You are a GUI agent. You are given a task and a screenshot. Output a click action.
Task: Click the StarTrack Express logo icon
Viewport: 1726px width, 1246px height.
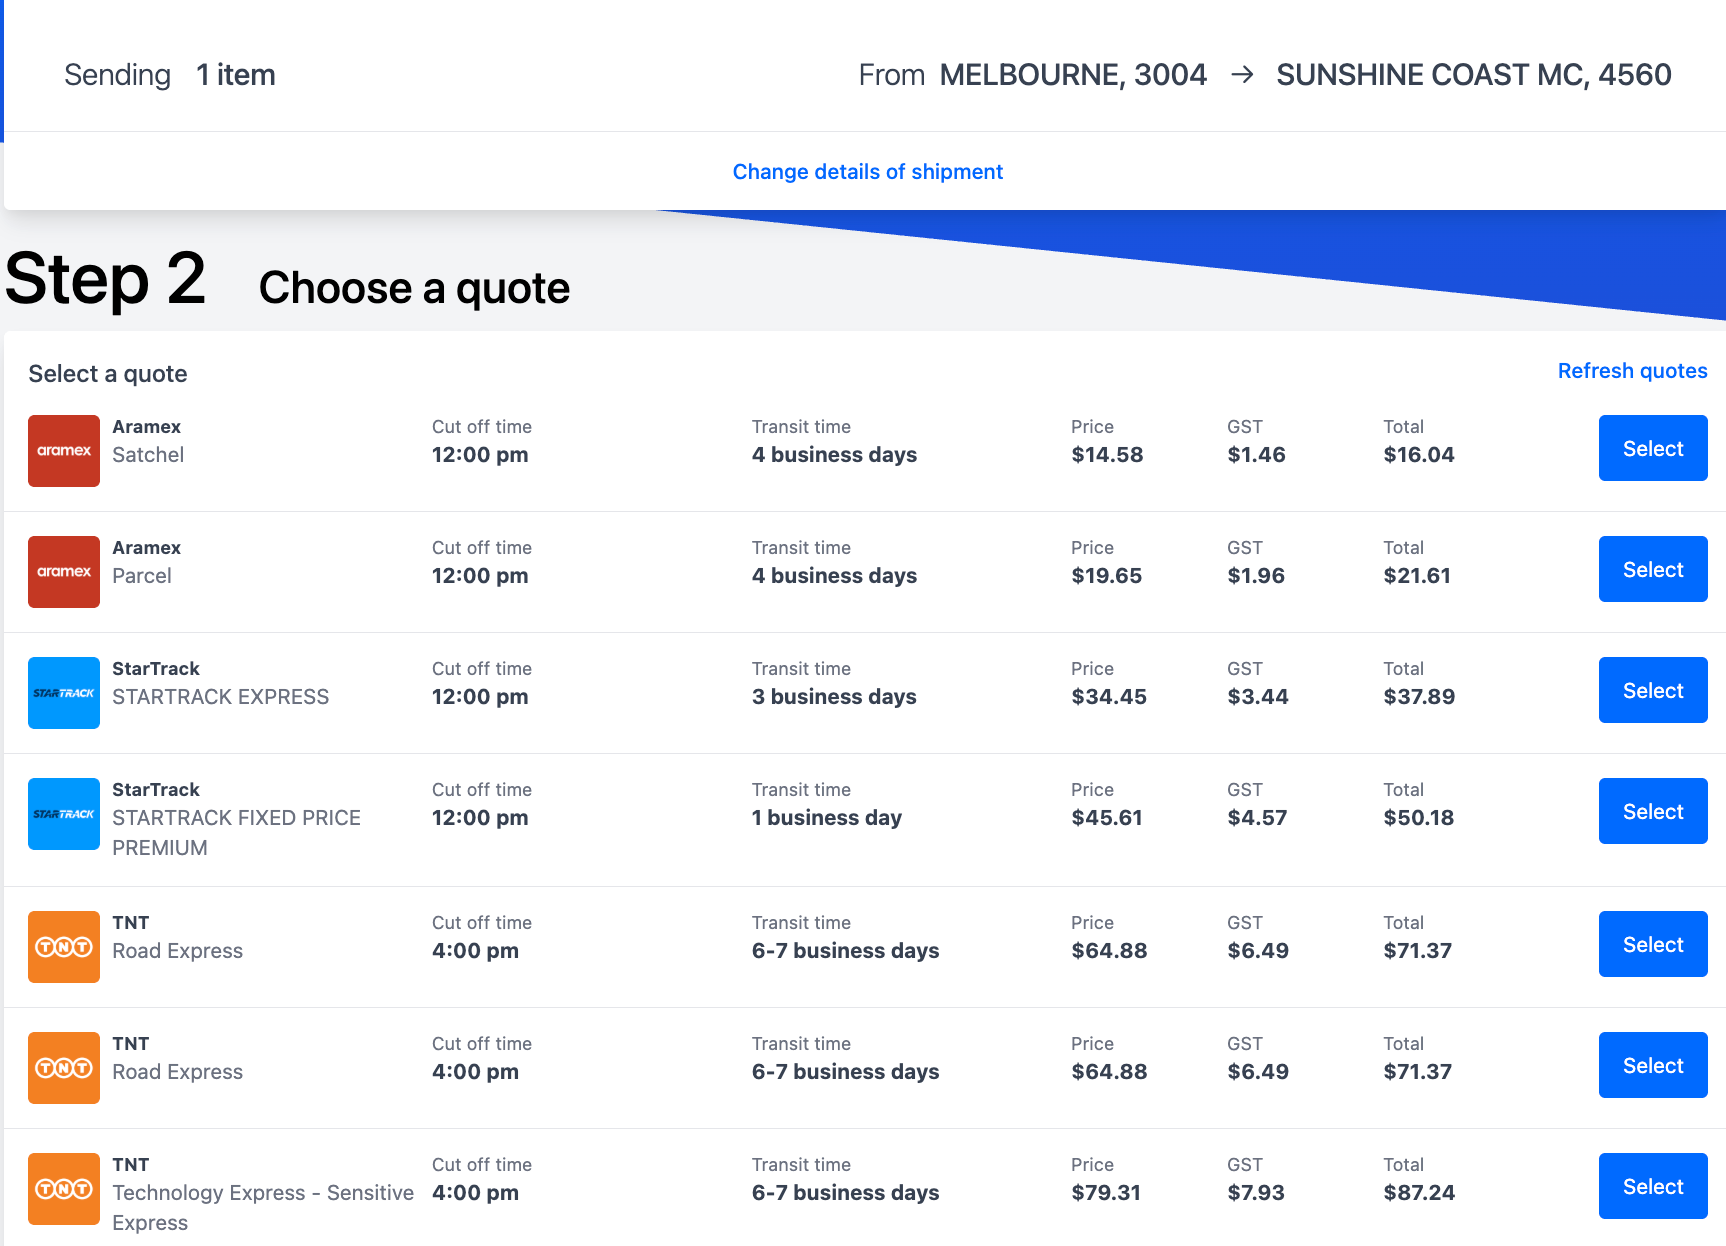64,693
